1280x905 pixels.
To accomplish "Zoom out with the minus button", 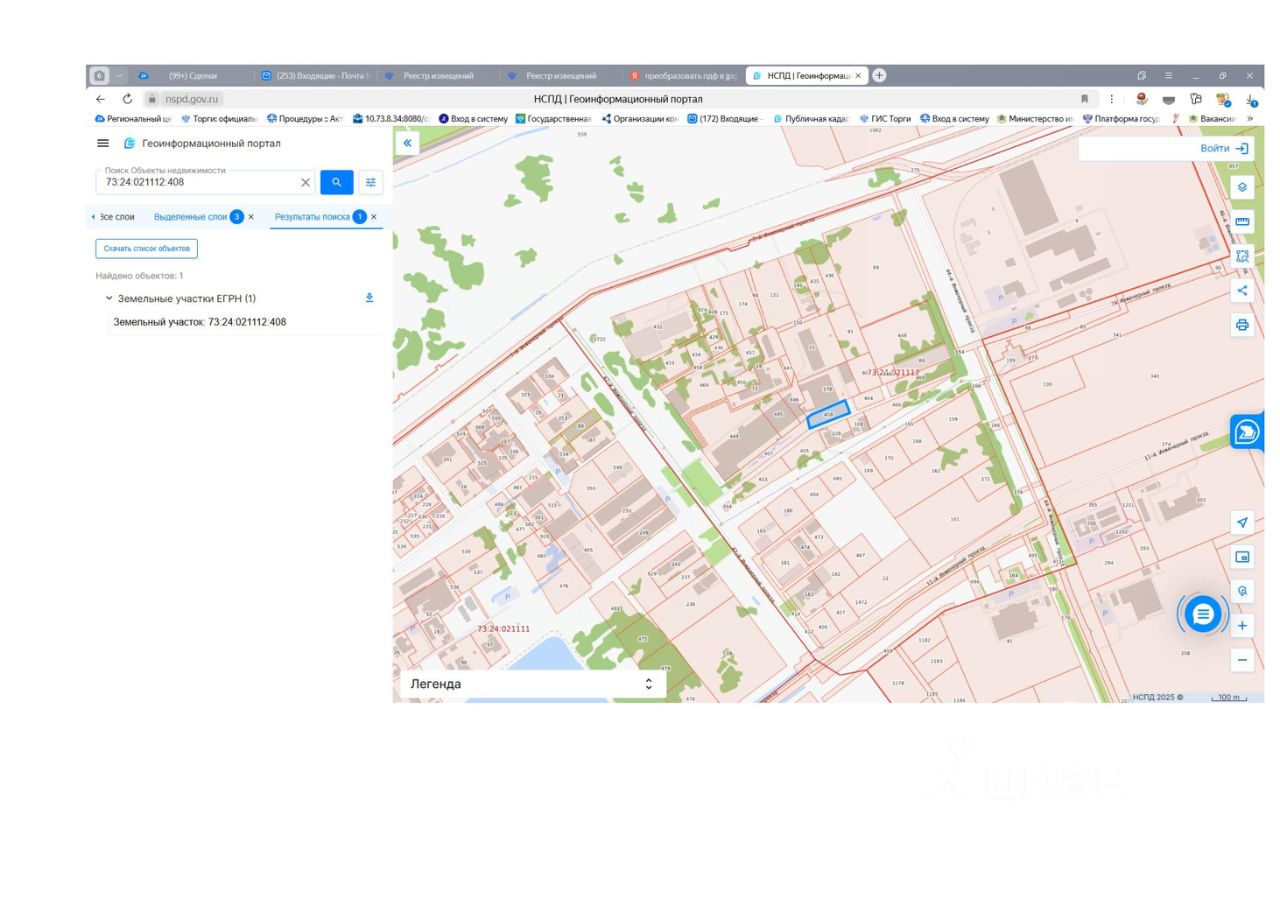I will tap(1242, 659).
